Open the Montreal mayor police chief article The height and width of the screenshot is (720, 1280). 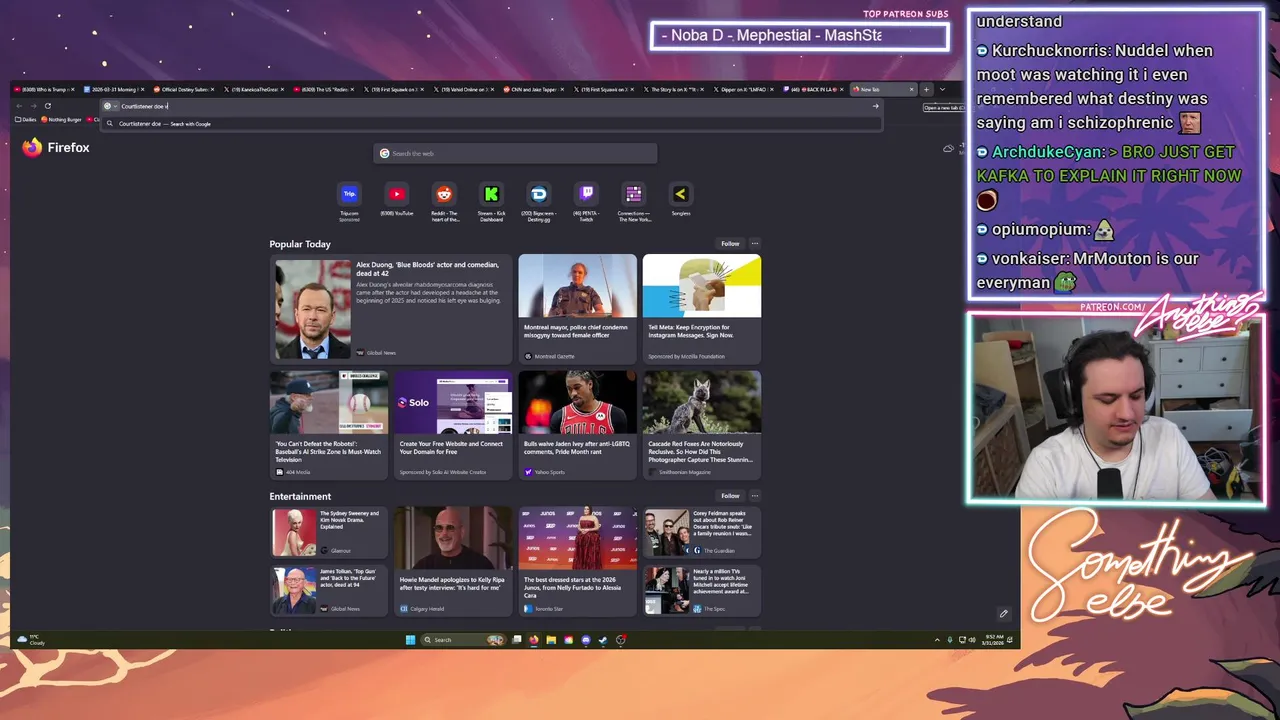click(577, 308)
